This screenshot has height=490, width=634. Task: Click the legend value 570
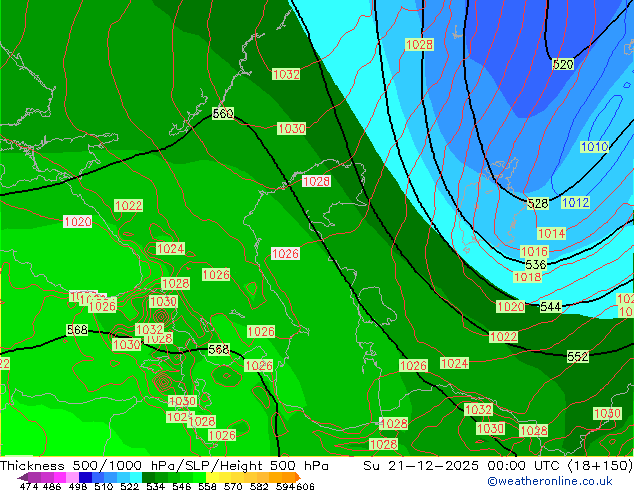click(x=233, y=486)
